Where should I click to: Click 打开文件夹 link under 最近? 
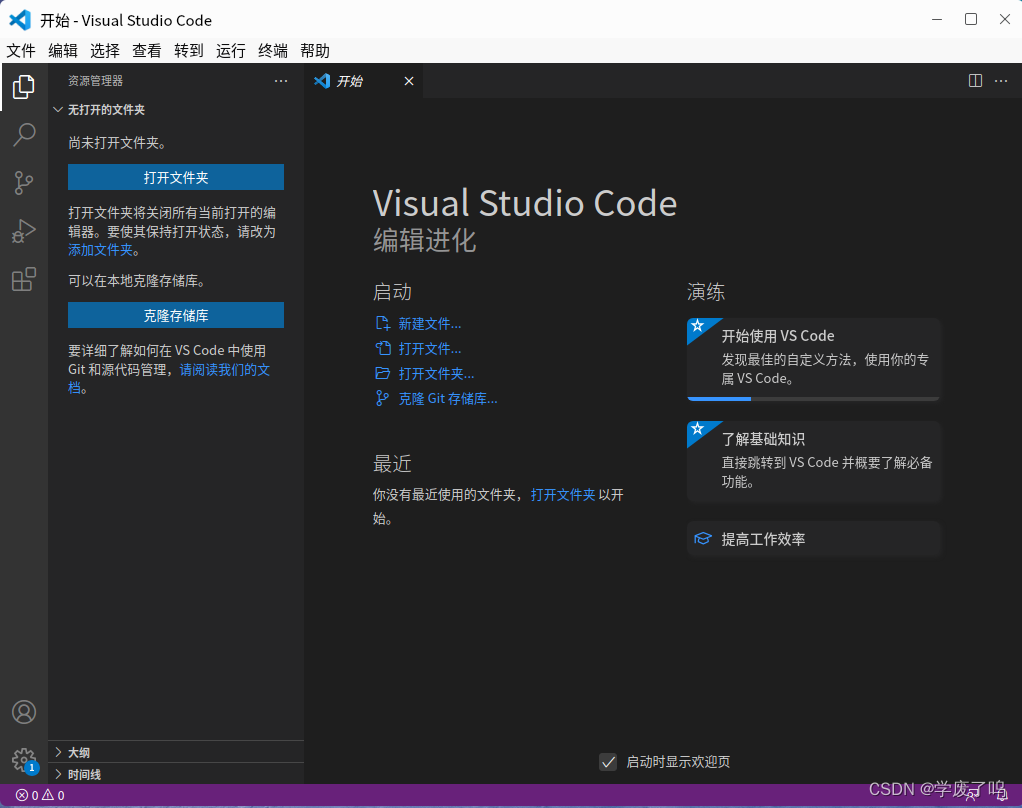(563, 495)
